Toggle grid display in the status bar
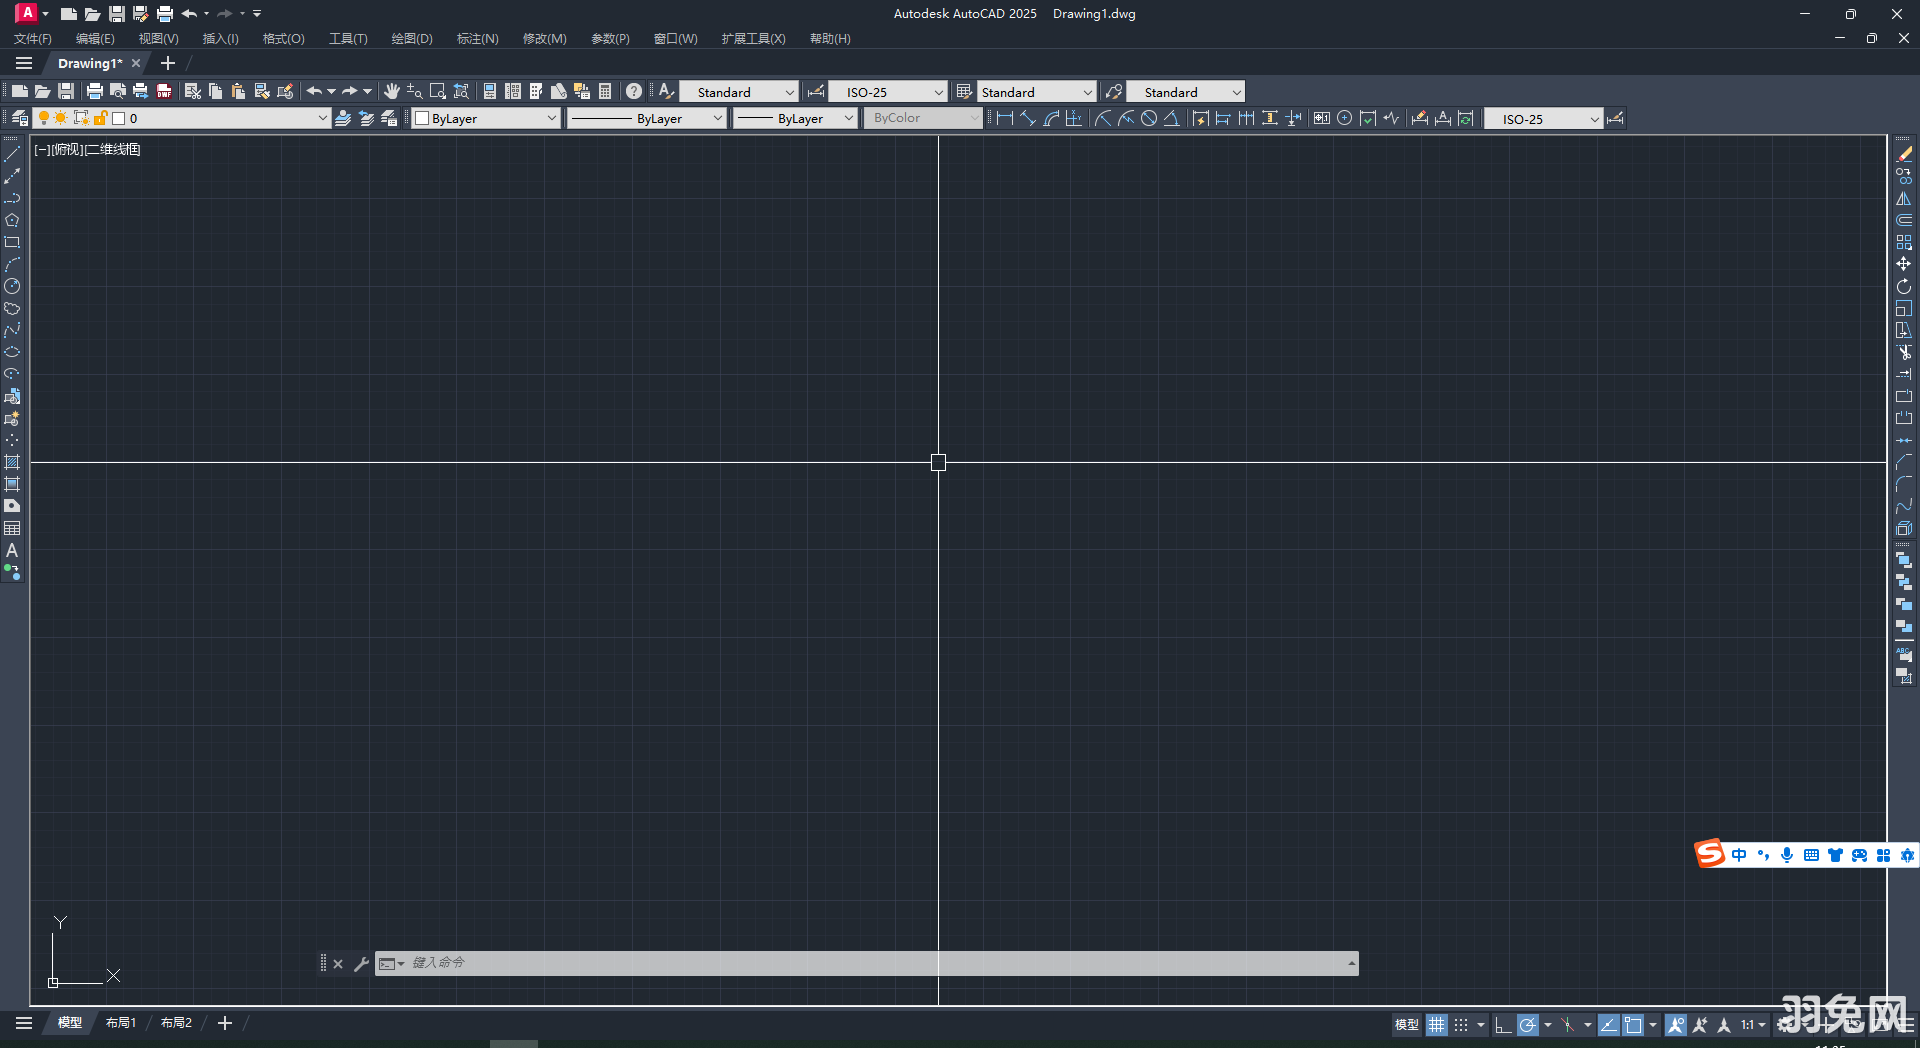 pyautogui.click(x=1437, y=1025)
